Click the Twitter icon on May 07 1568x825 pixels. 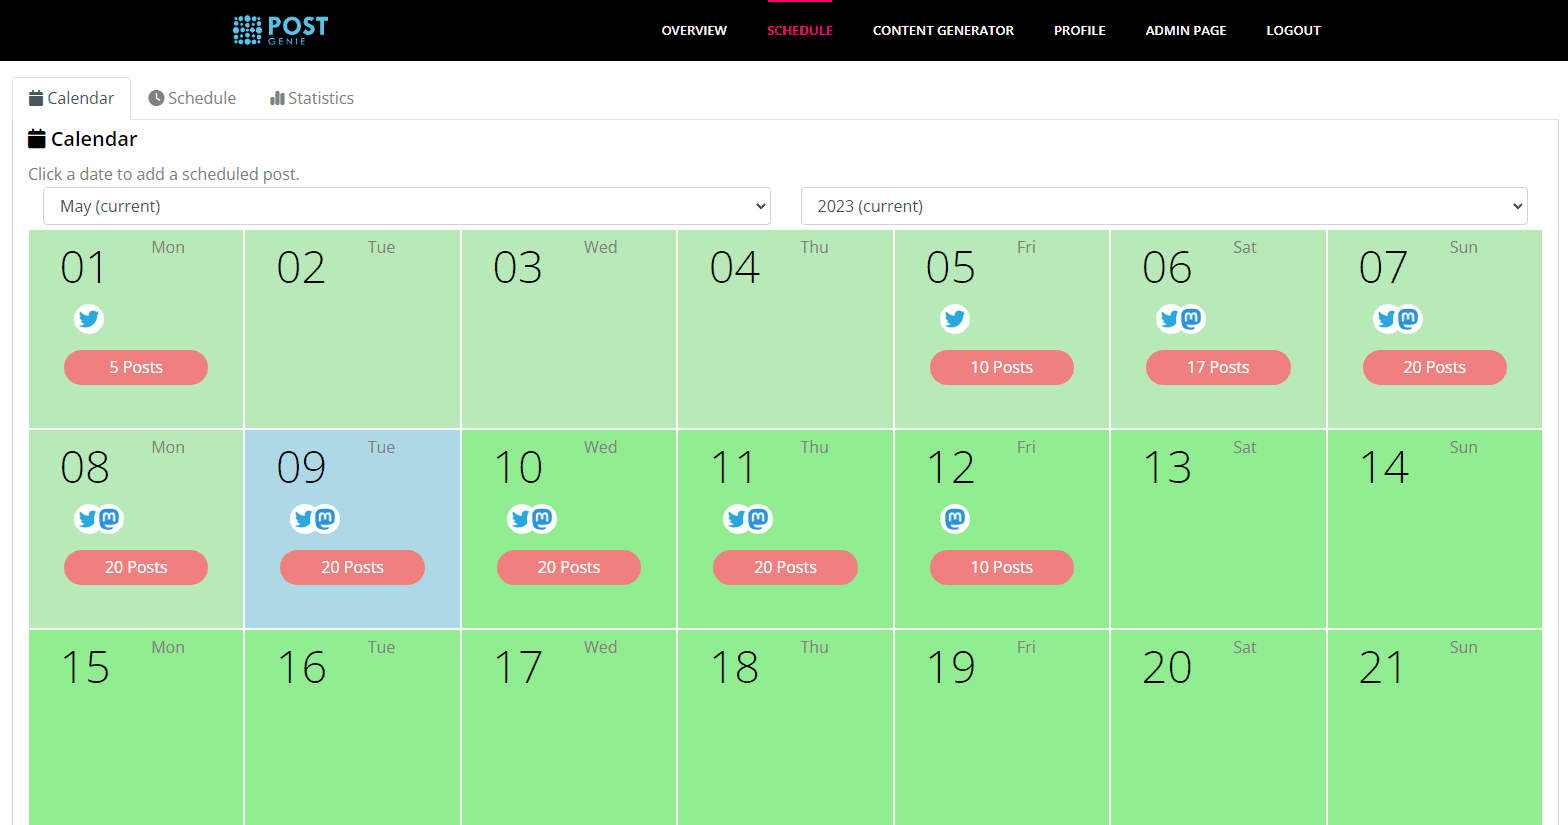click(x=1385, y=319)
